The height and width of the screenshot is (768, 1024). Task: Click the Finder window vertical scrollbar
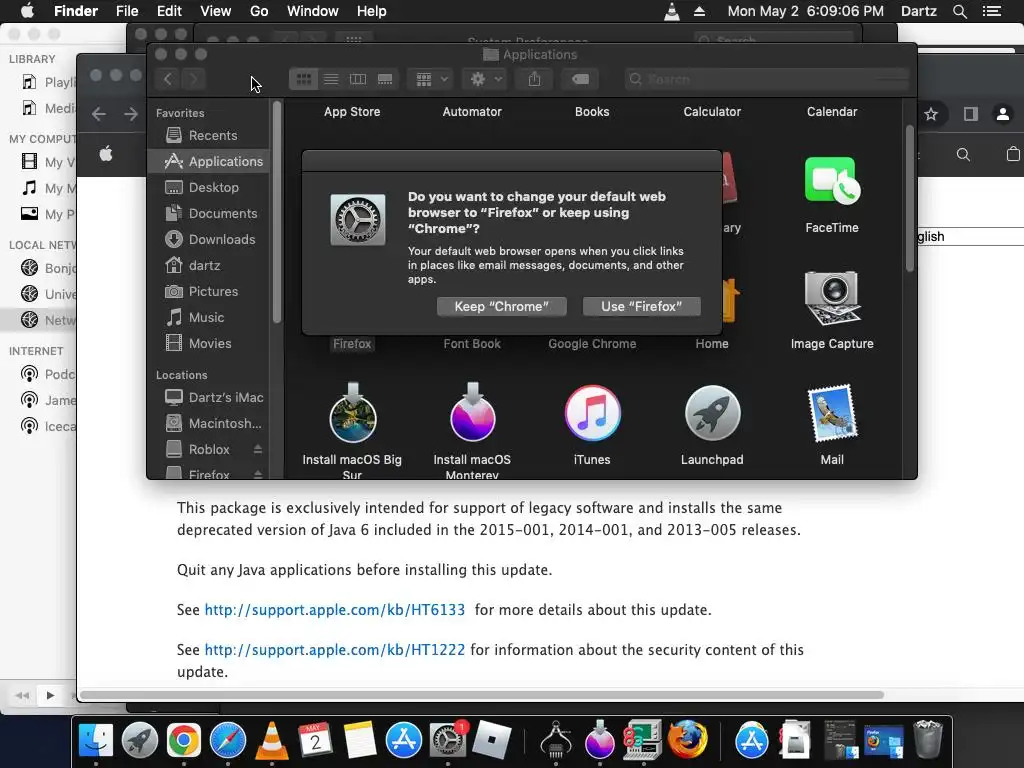tap(910, 198)
